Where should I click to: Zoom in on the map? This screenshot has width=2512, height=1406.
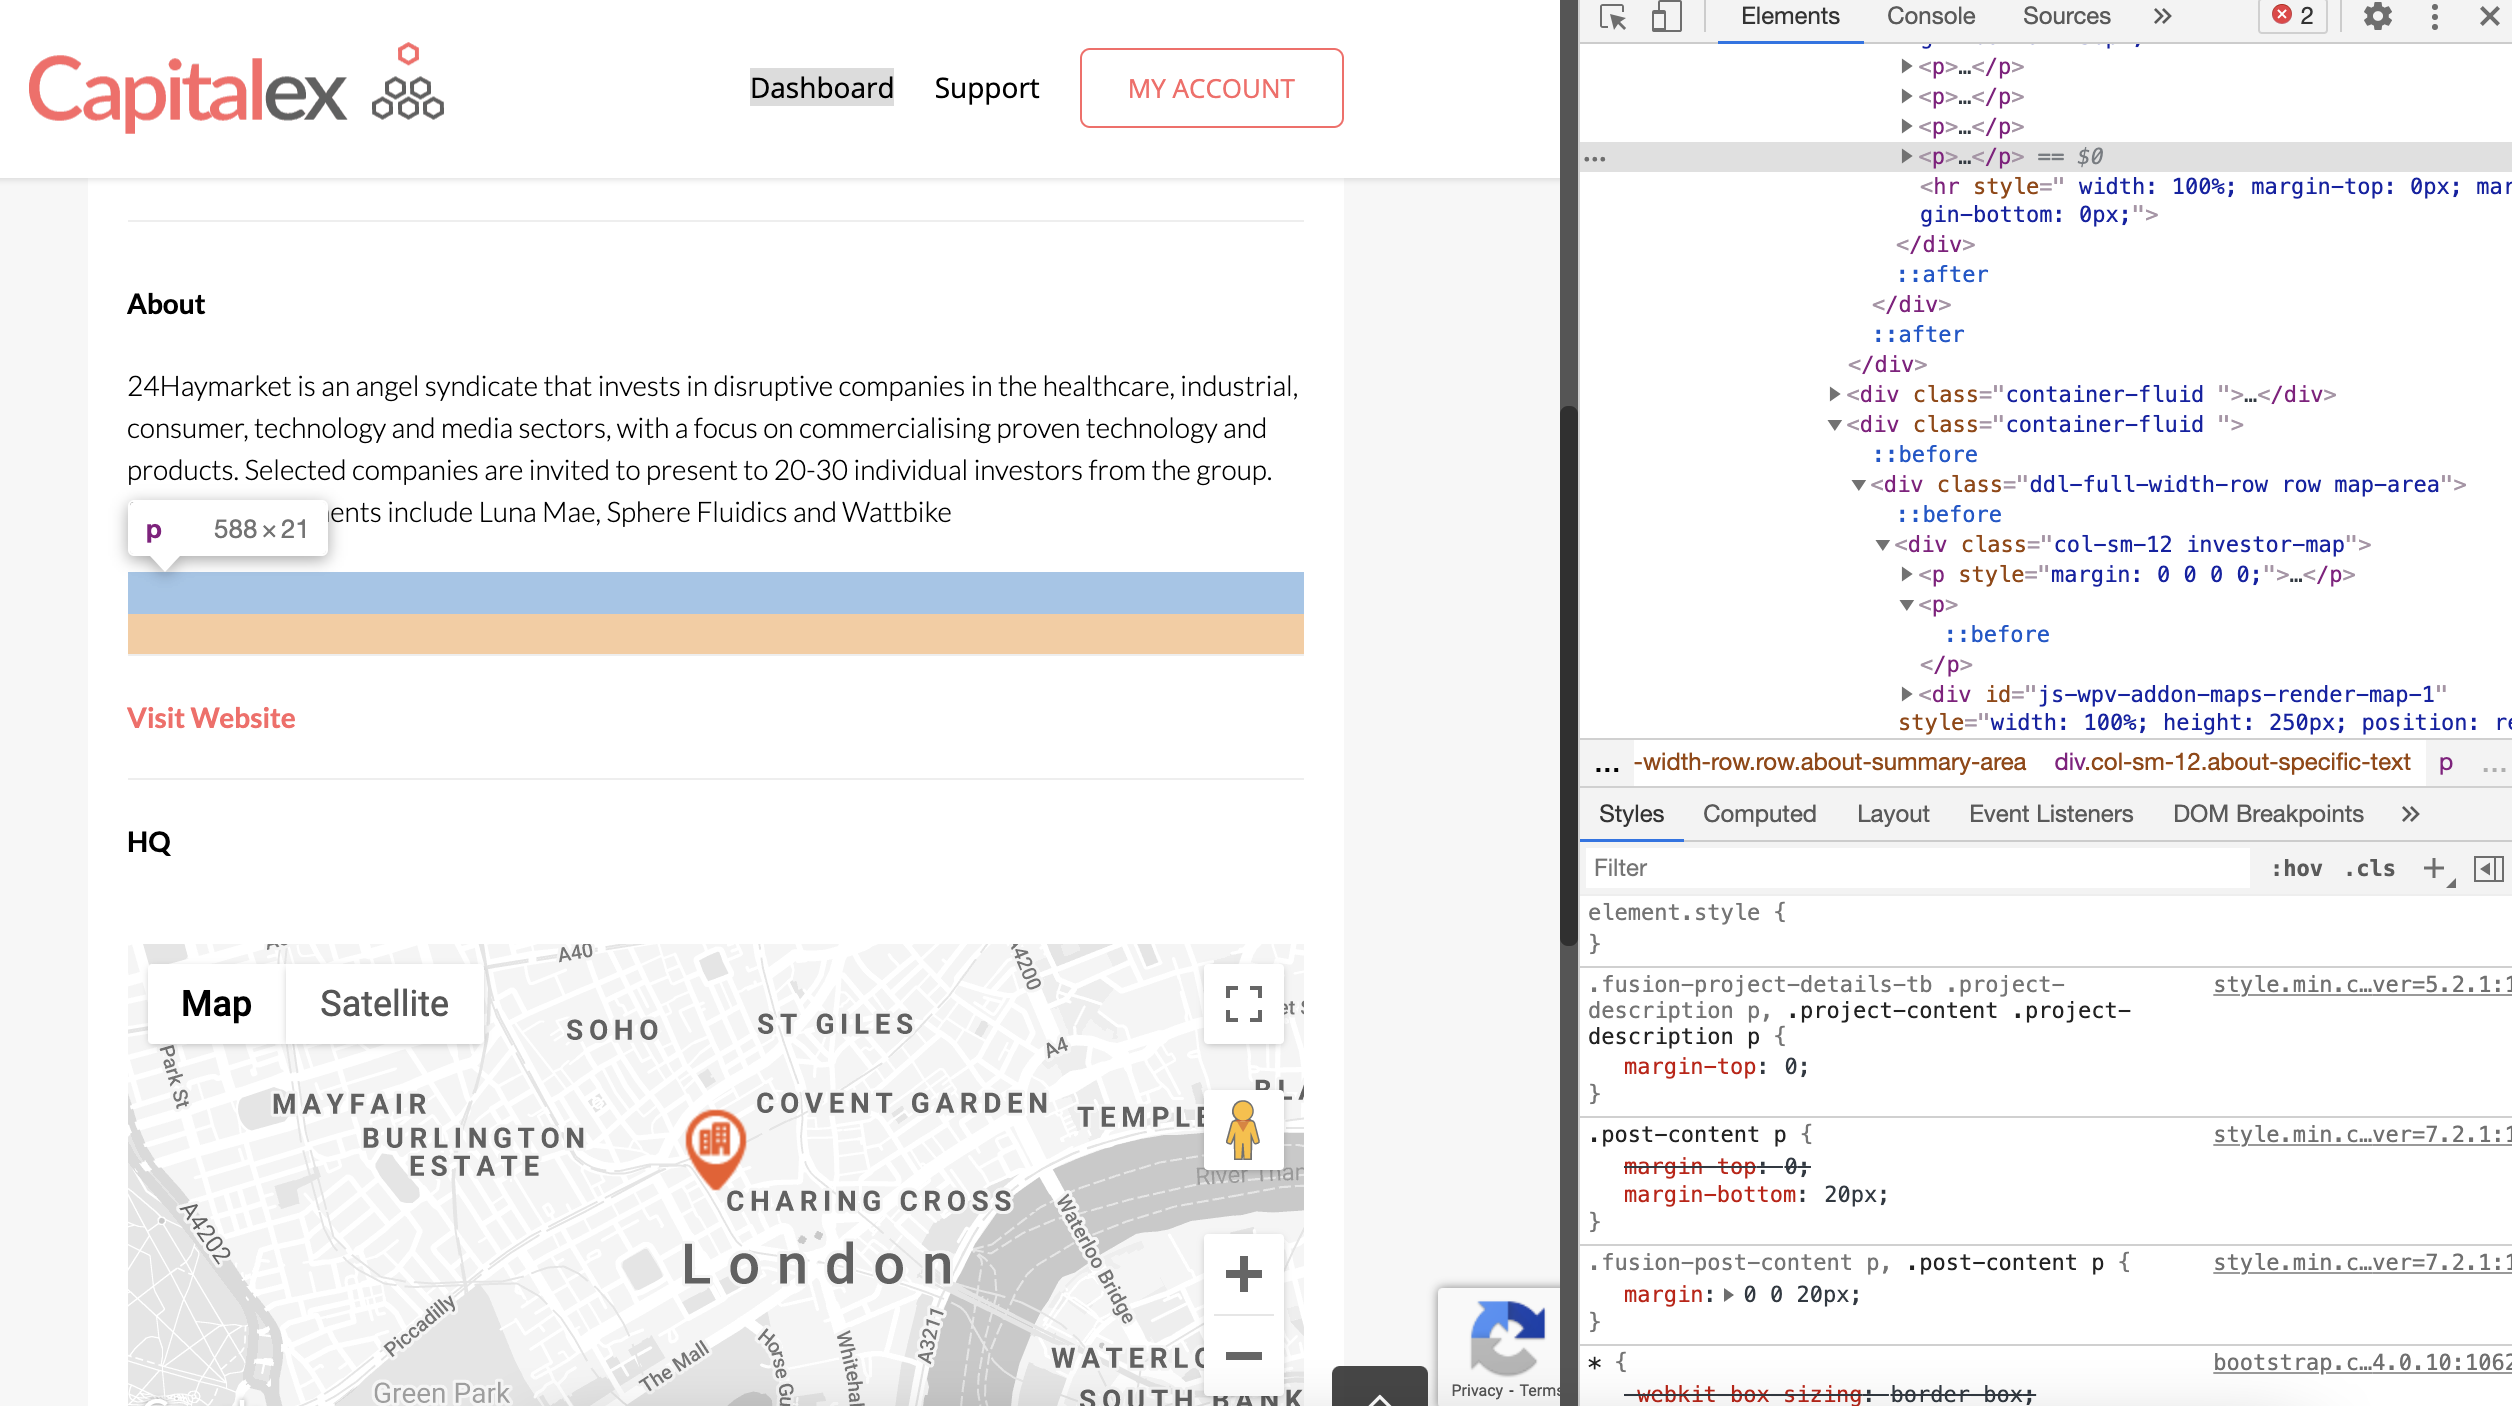tap(1243, 1274)
